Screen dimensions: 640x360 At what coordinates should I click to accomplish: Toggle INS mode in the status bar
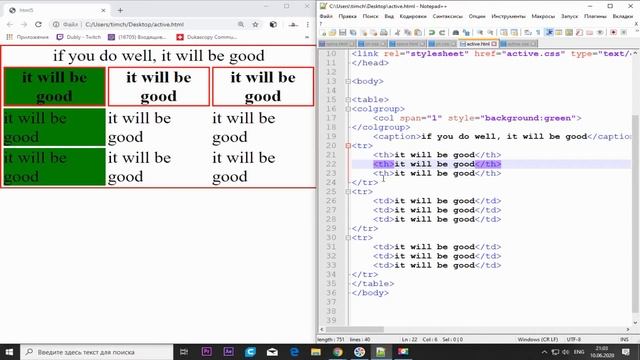(624, 339)
